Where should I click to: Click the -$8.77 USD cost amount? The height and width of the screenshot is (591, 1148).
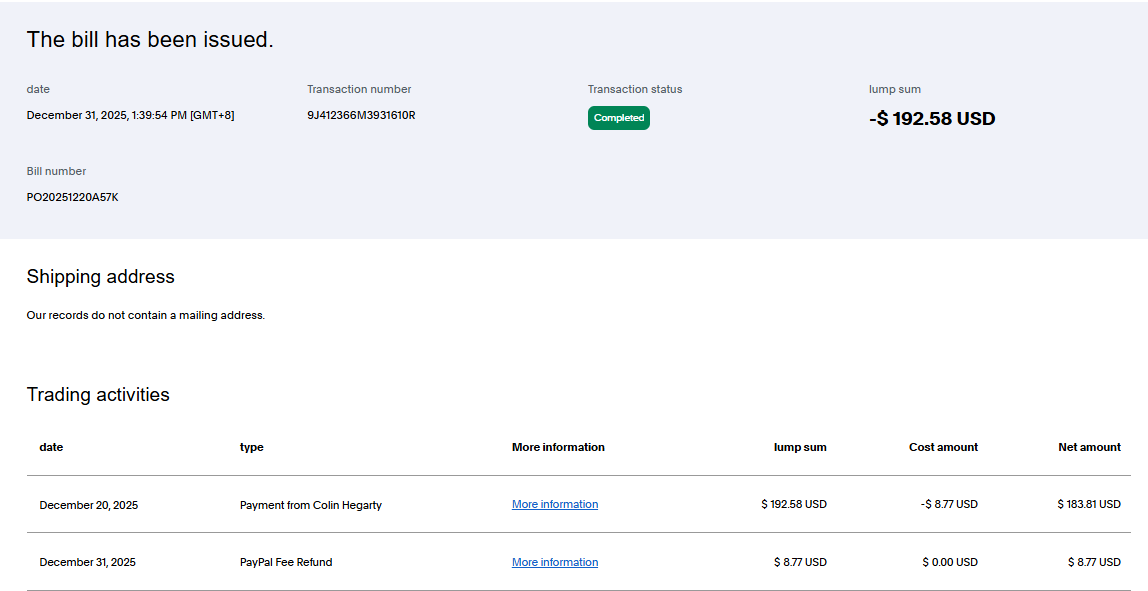pyautogui.click(x=948, y=505)
